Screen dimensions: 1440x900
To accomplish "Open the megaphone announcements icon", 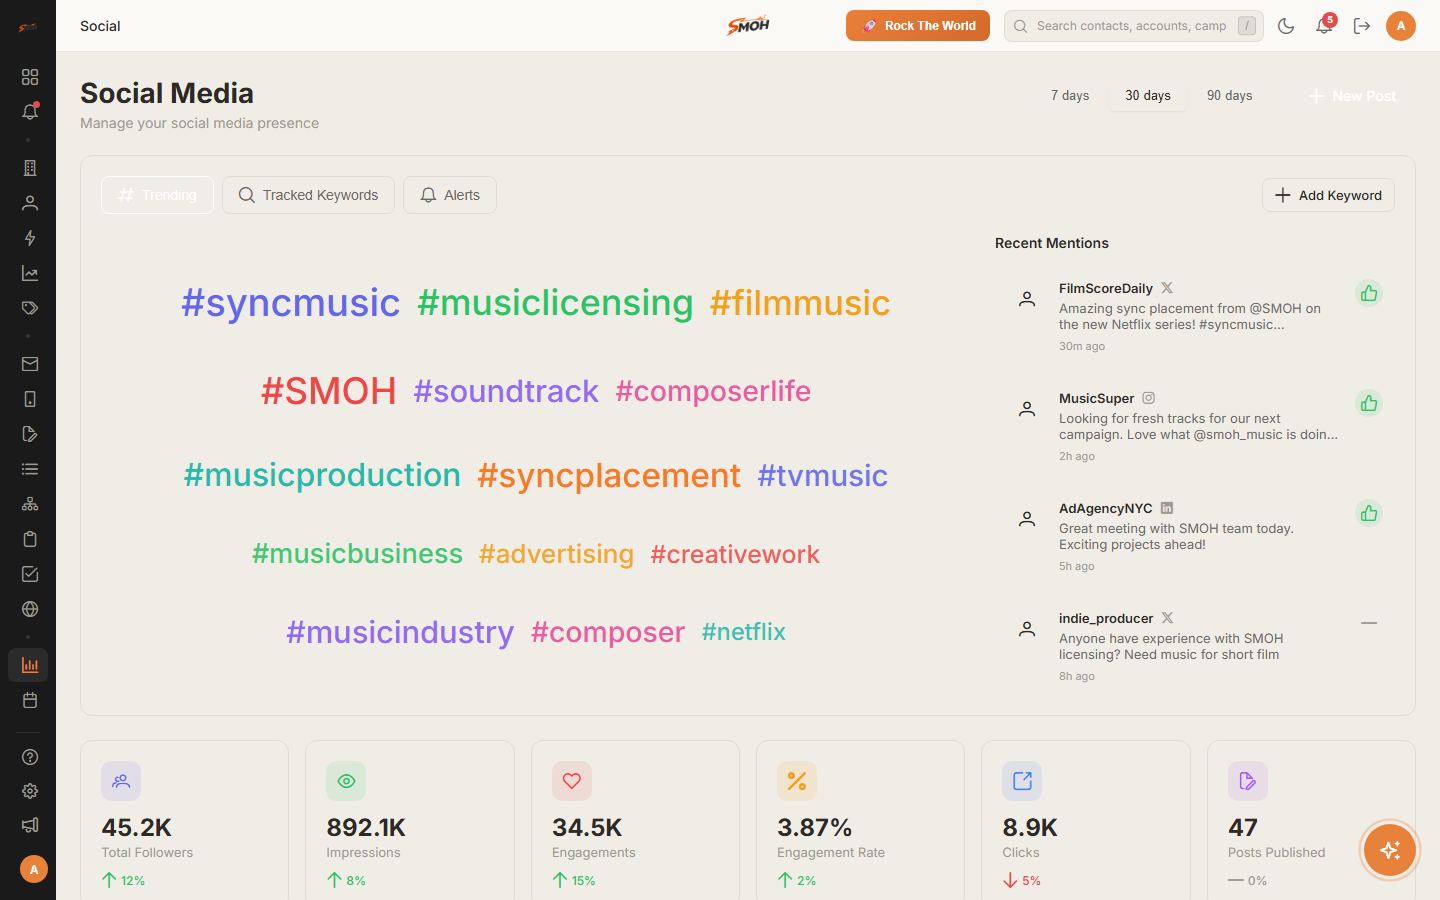I will point(30,825).
